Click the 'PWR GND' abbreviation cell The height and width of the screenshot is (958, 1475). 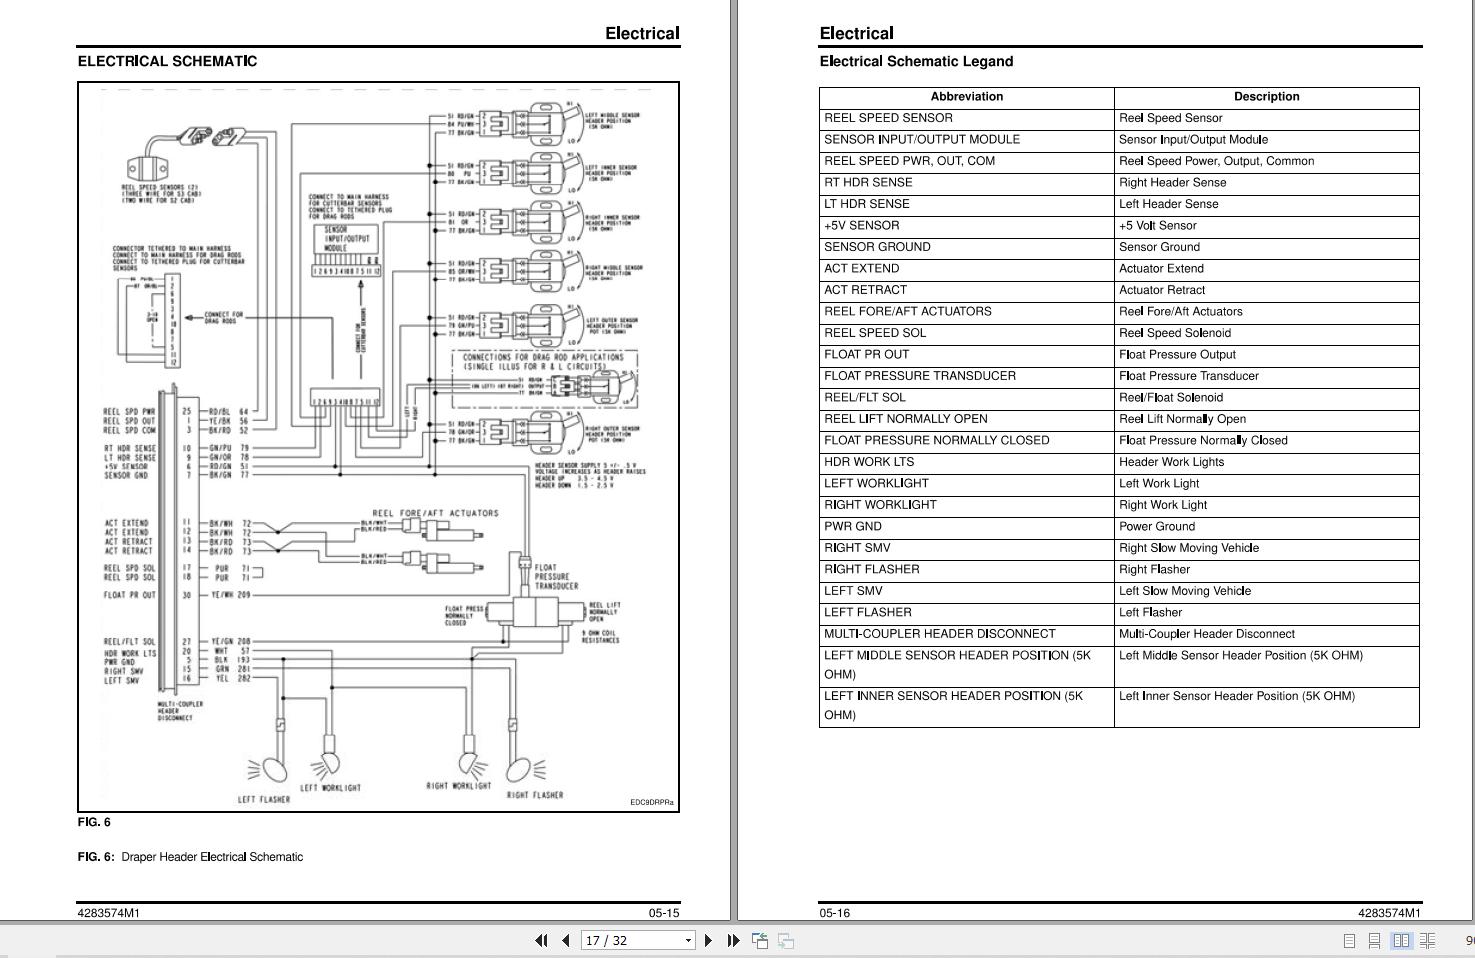coord(967,527)
